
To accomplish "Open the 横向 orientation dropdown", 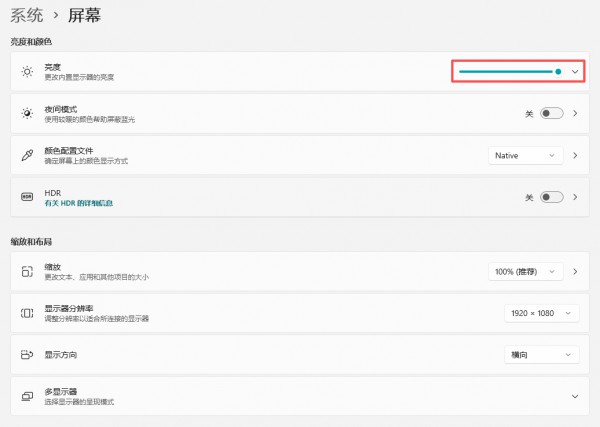I will [541, 355].
